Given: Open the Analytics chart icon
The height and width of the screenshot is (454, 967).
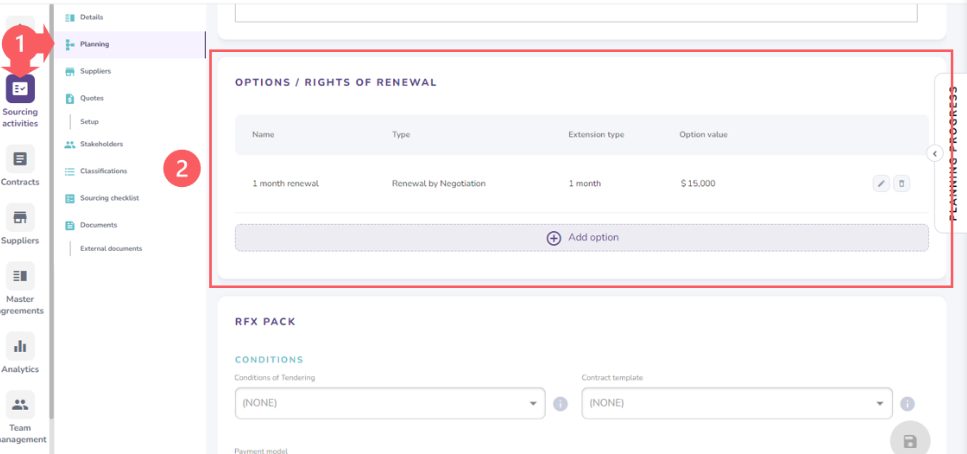Looking at the screenshot, I should 20,346.
